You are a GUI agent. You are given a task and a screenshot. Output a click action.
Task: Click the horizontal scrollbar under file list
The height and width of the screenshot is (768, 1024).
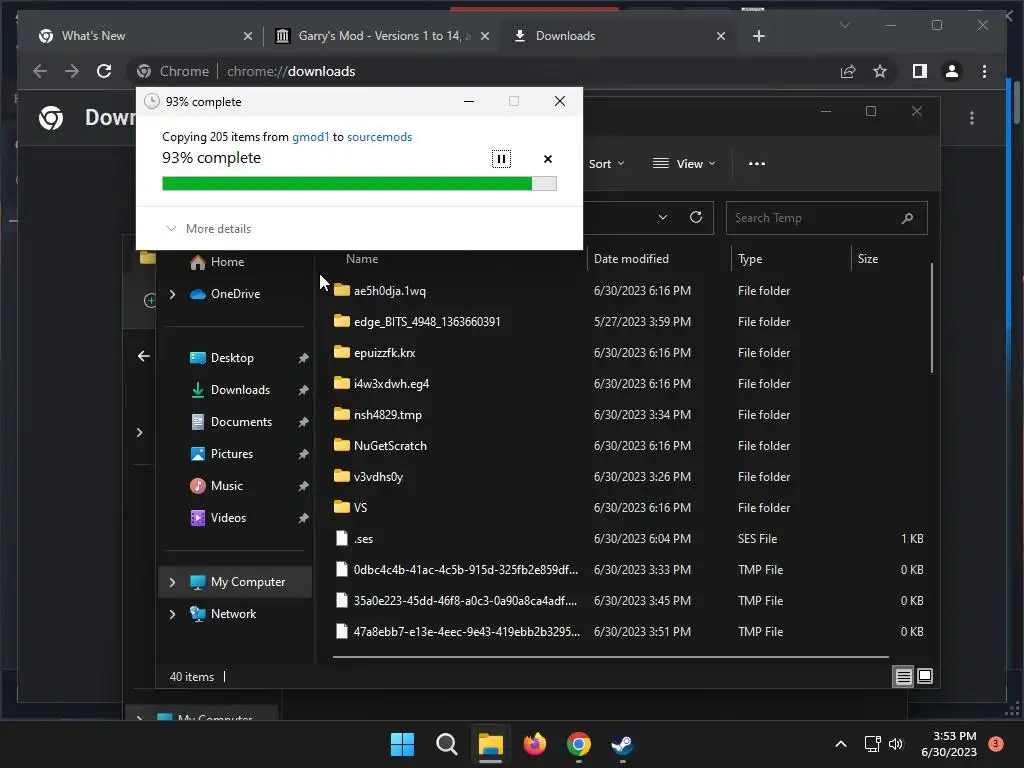[x=611, y=657]
